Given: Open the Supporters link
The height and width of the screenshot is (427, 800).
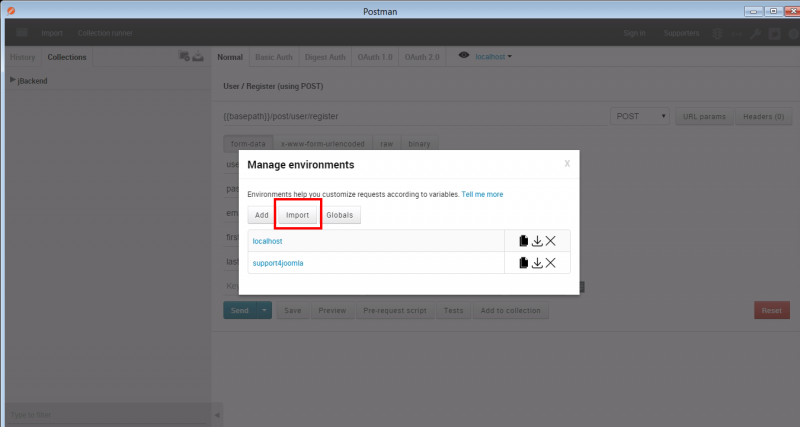Looking at the screenshot, I should (x=681, y=33).
